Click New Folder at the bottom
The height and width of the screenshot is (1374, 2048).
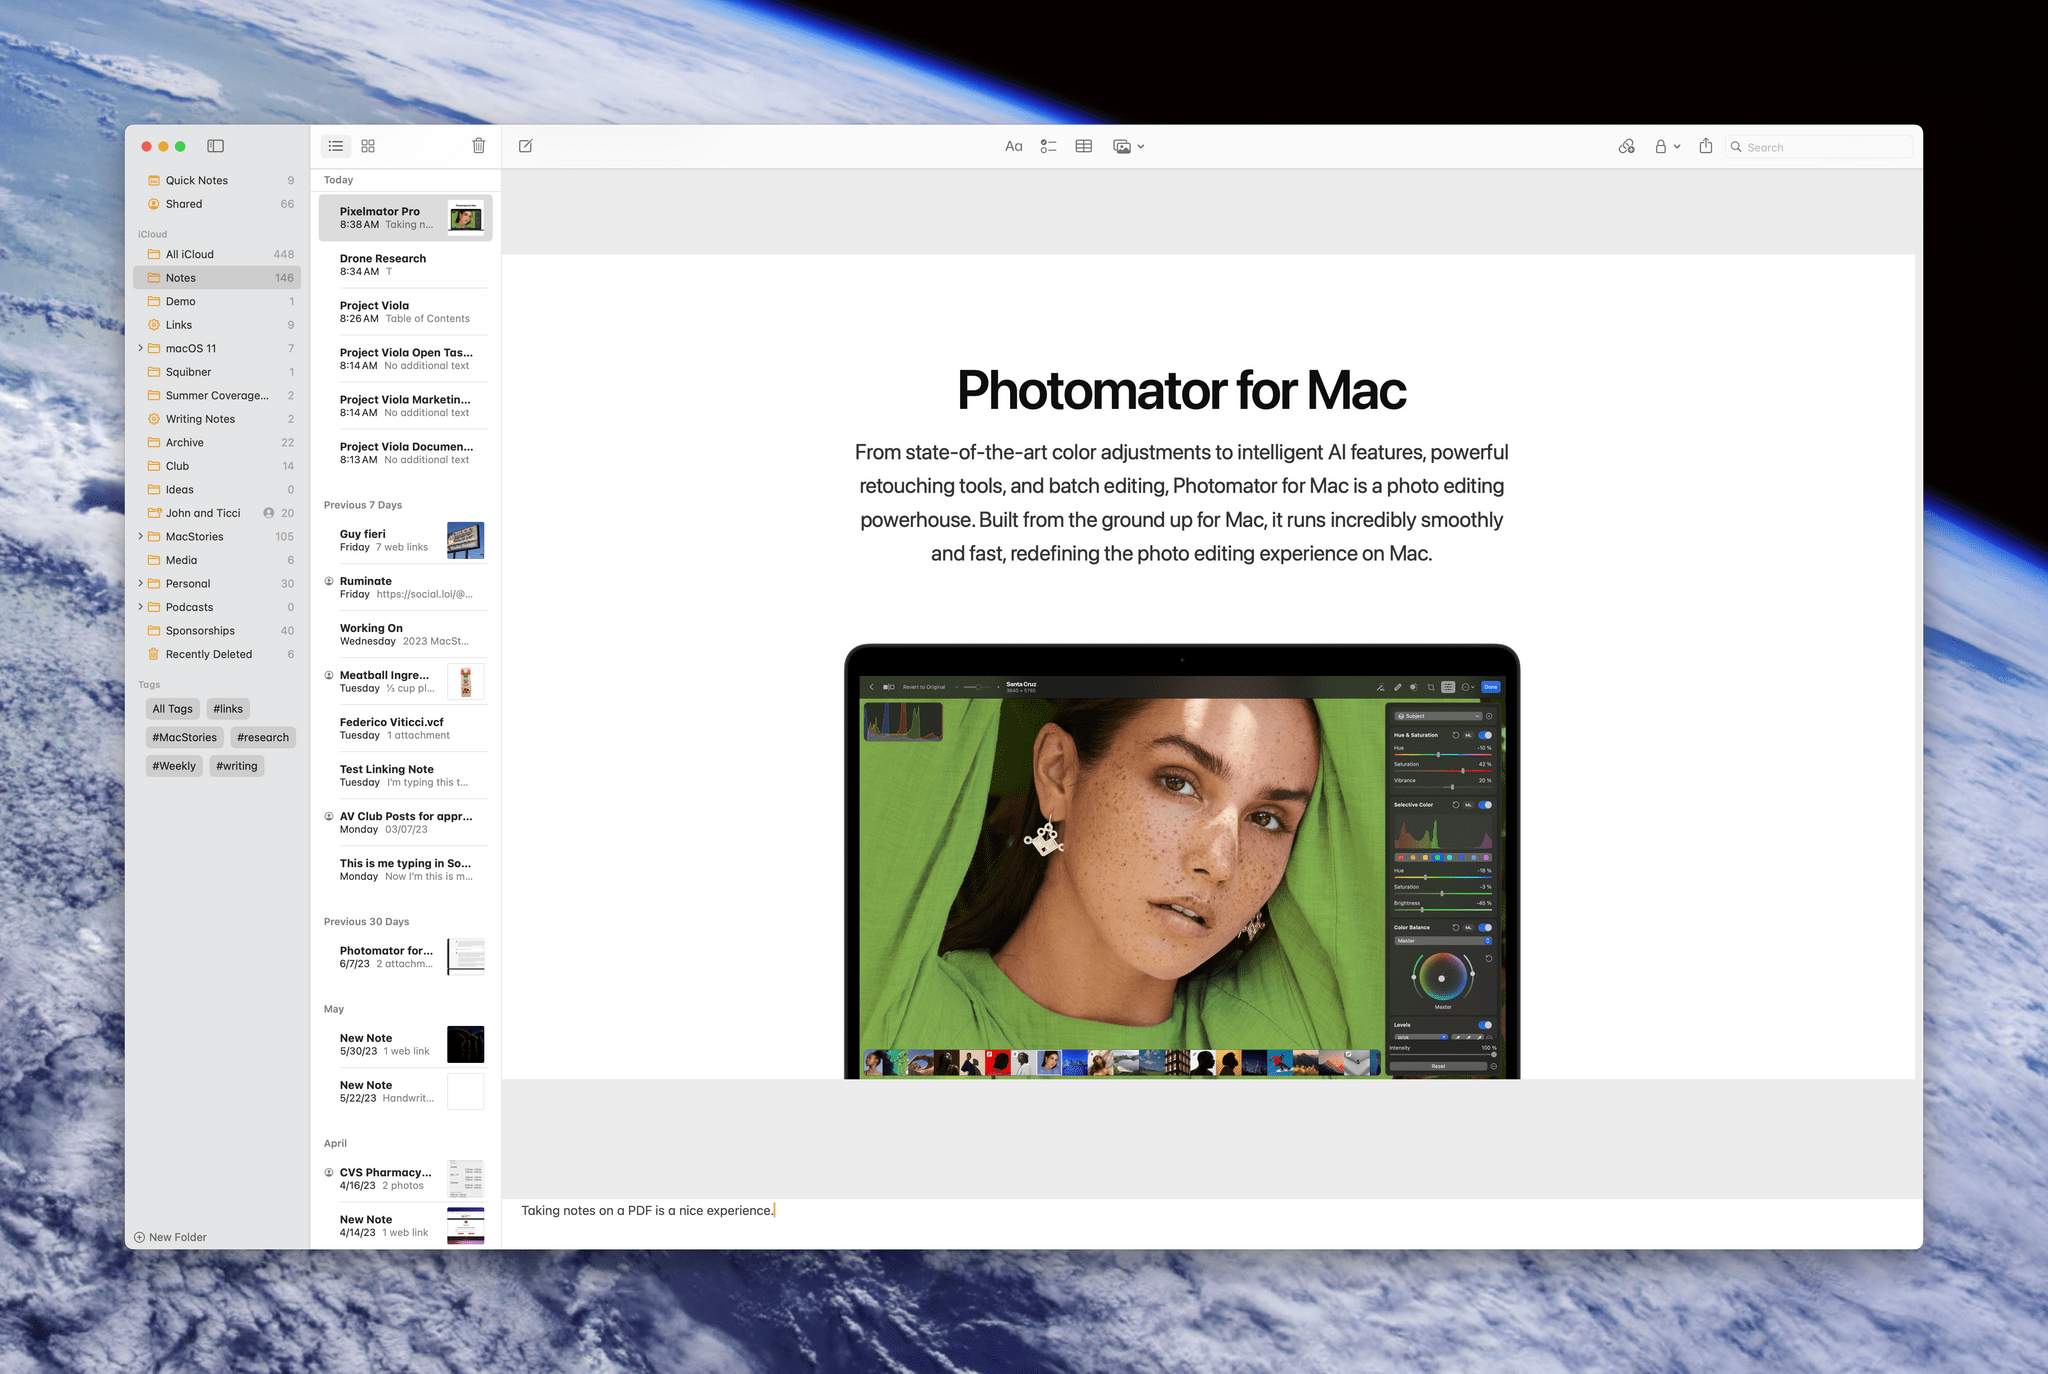170,1237
